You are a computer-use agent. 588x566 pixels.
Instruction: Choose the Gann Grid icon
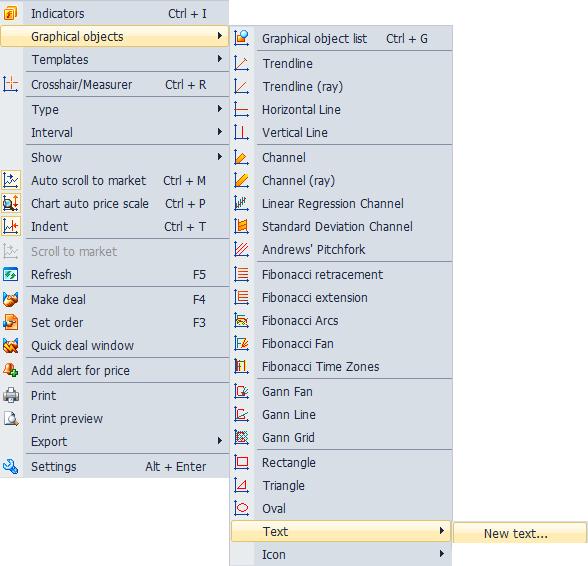click(241, 437)
